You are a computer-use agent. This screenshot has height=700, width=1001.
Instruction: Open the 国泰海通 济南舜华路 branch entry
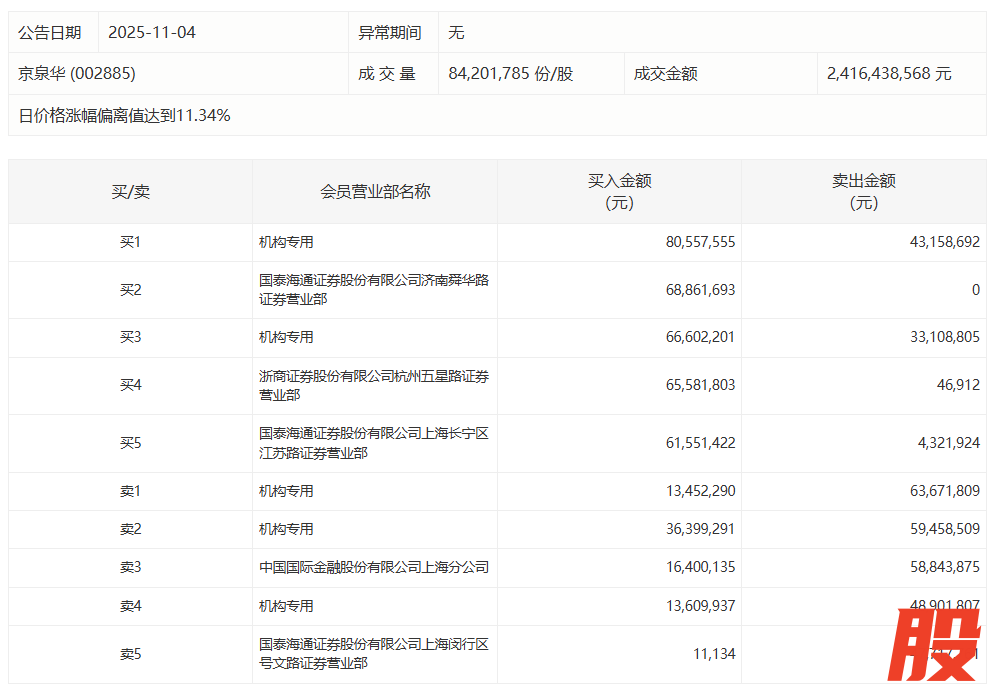[x=373, y=289]
